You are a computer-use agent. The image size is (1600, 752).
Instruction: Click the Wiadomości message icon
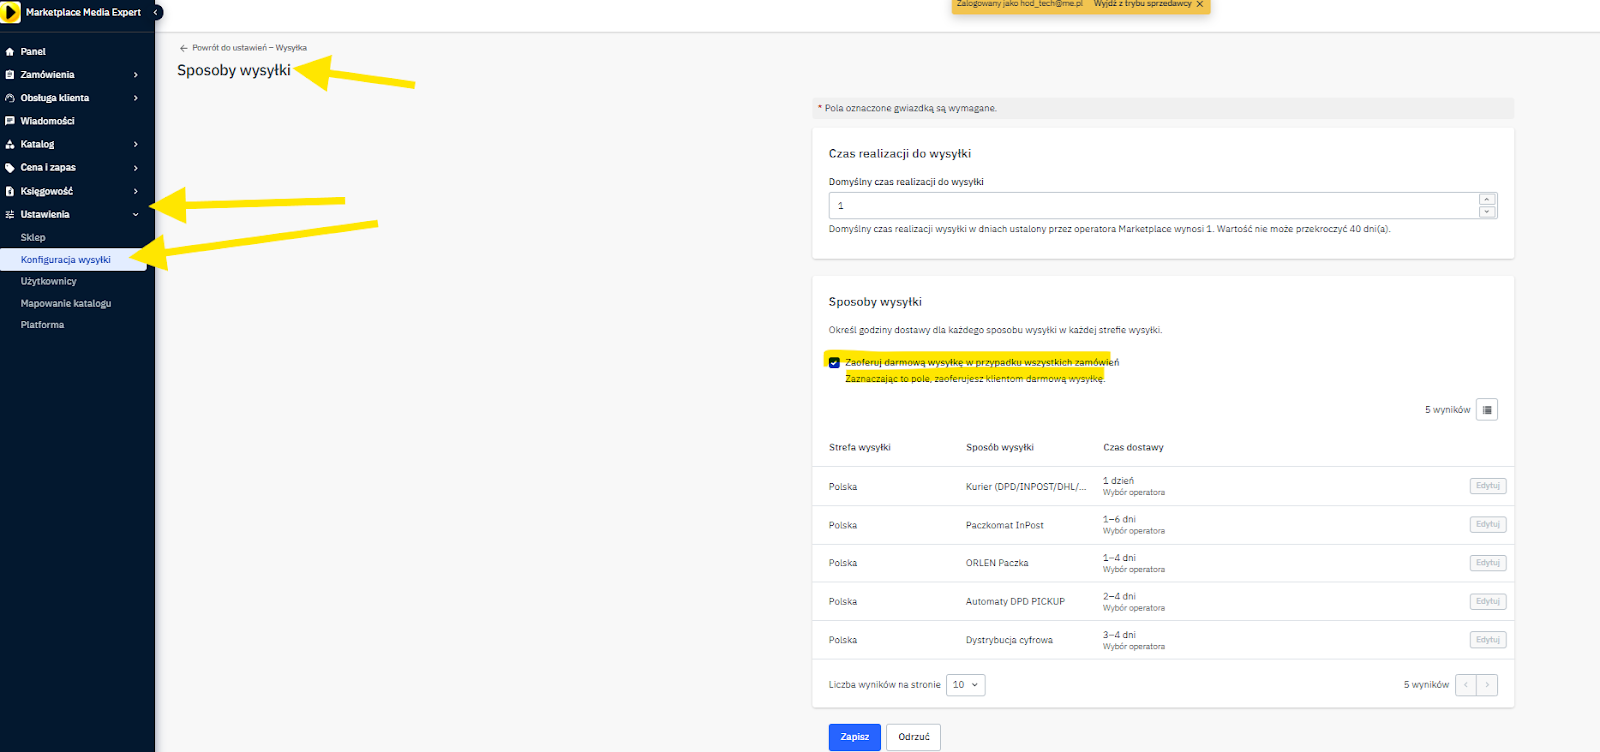pyautogui.click(x=10, y=121)
